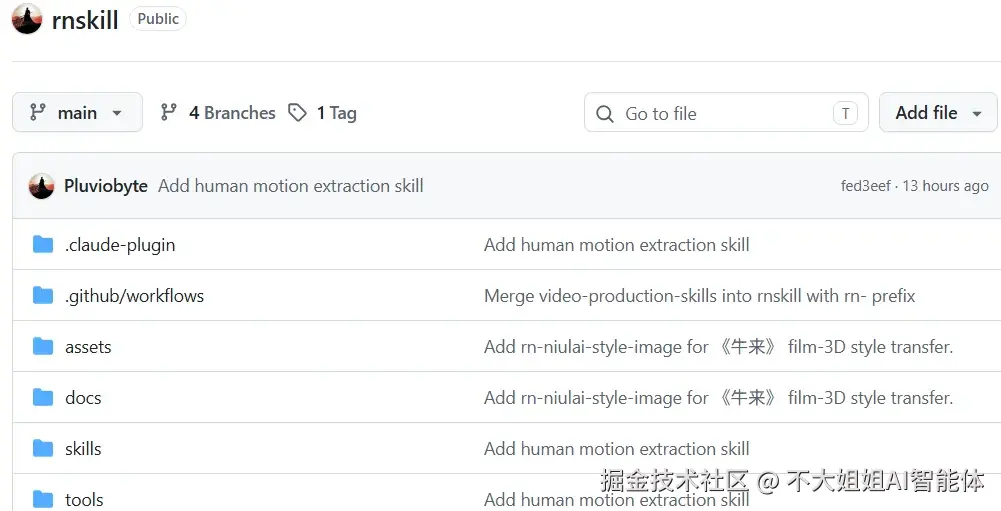1001x511 pixels.
Task: Open the Merge video-production-skills commit message
Action: coord(700,296)
